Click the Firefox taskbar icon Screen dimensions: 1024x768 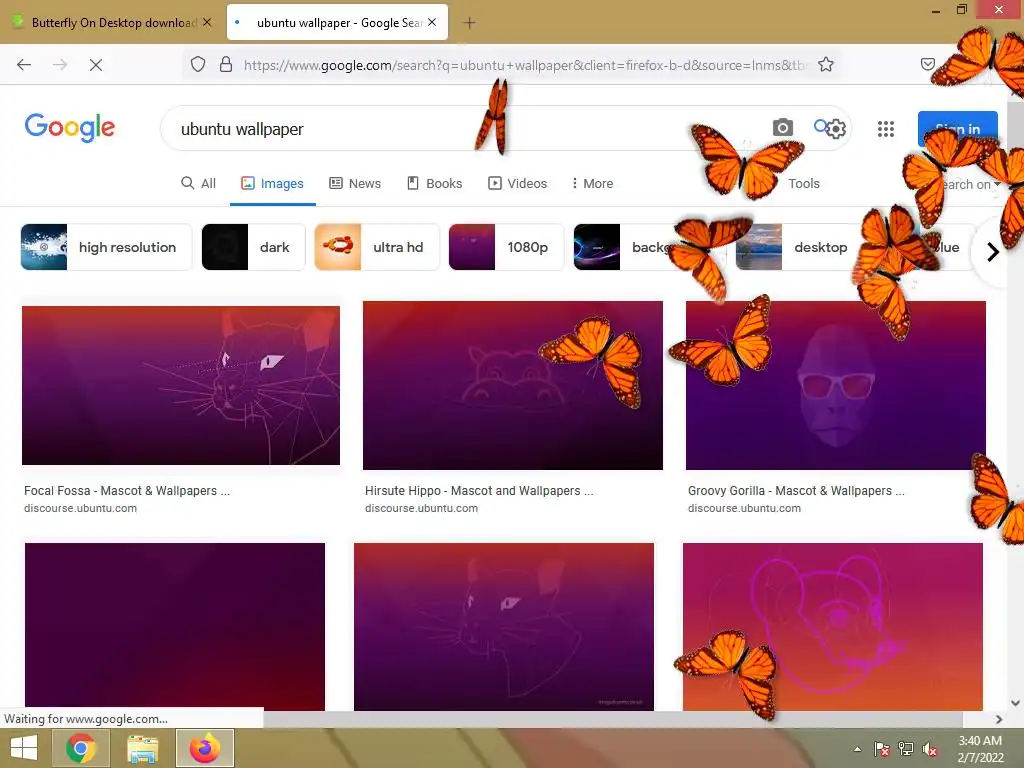(x=204, y=748)
